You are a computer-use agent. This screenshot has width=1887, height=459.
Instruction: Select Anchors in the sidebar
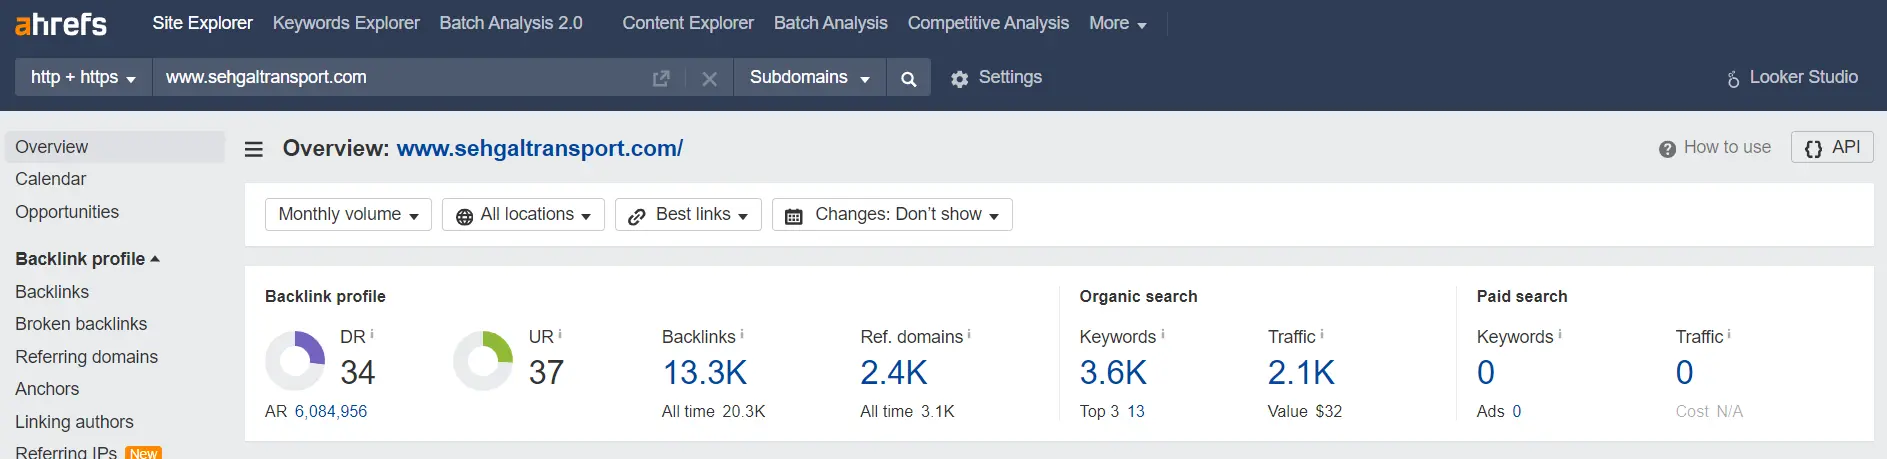click(47, 389)
